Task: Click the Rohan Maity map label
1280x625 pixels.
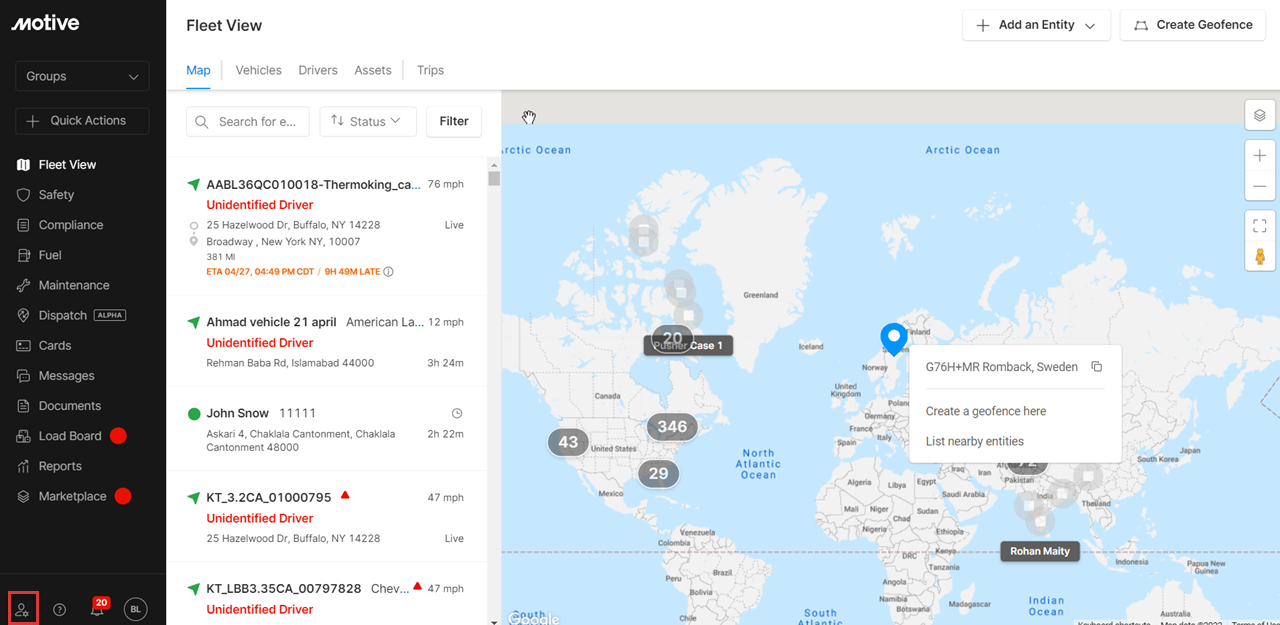Action: click(x=1040, y=551)
